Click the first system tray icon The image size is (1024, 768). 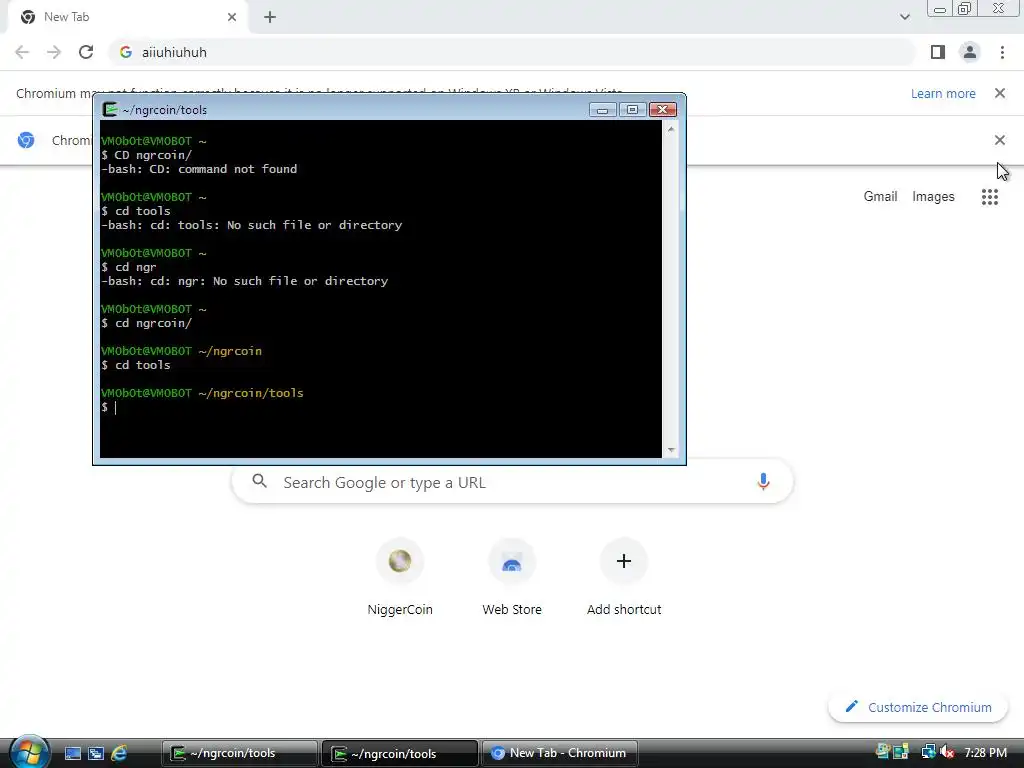pyautogui.click(x=883, y=752)
